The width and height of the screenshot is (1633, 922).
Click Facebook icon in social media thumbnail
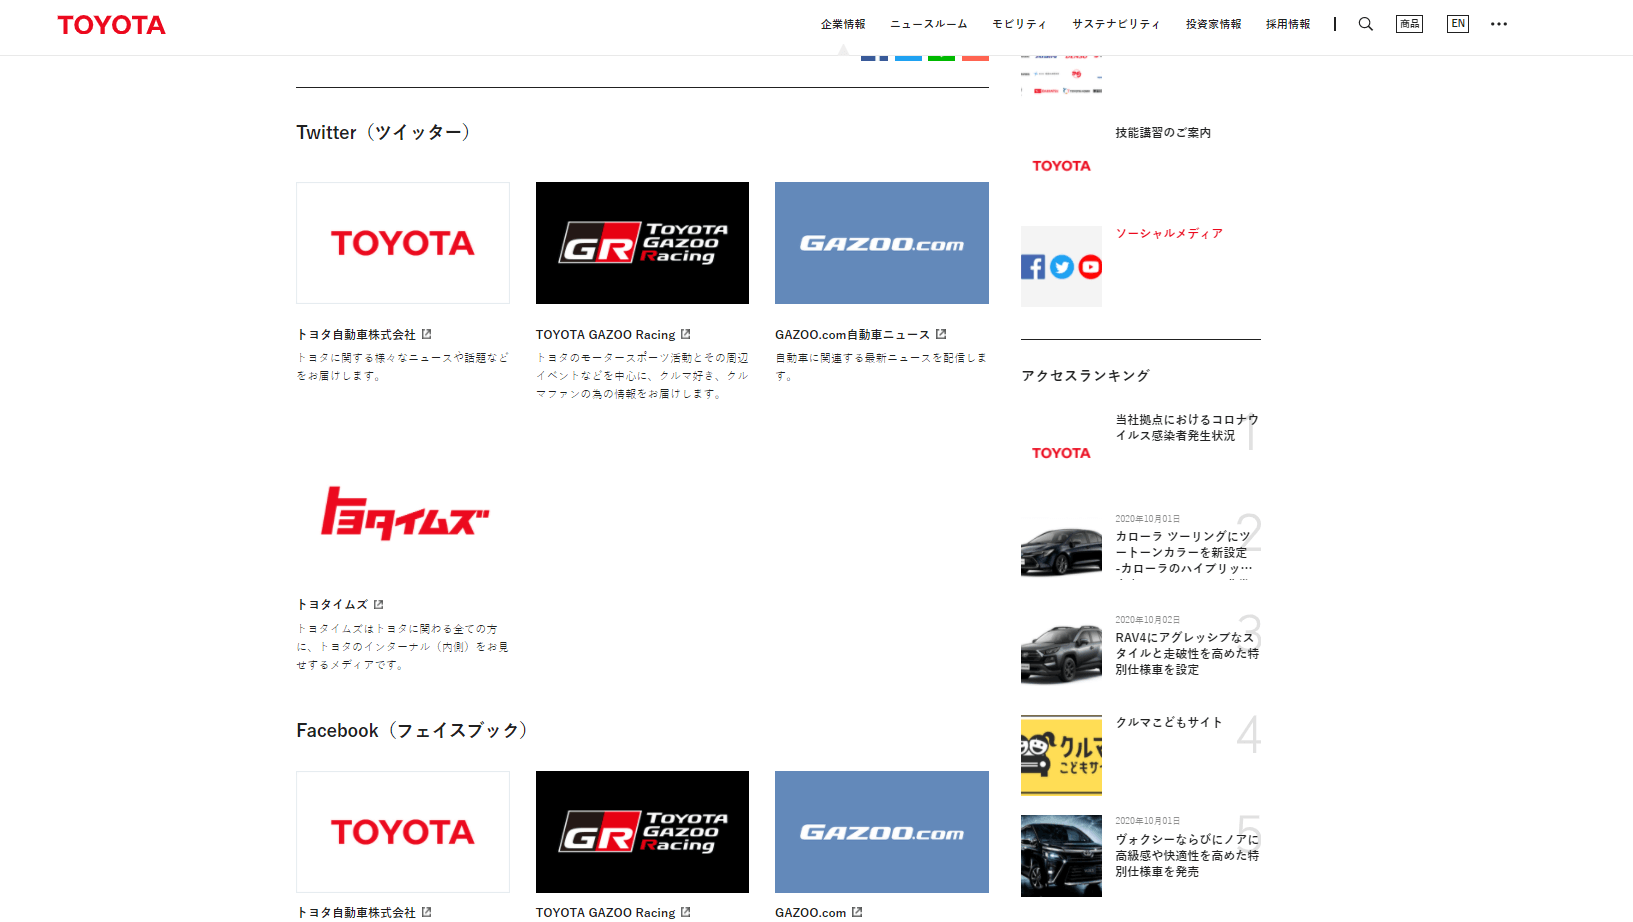[1033, 267]
